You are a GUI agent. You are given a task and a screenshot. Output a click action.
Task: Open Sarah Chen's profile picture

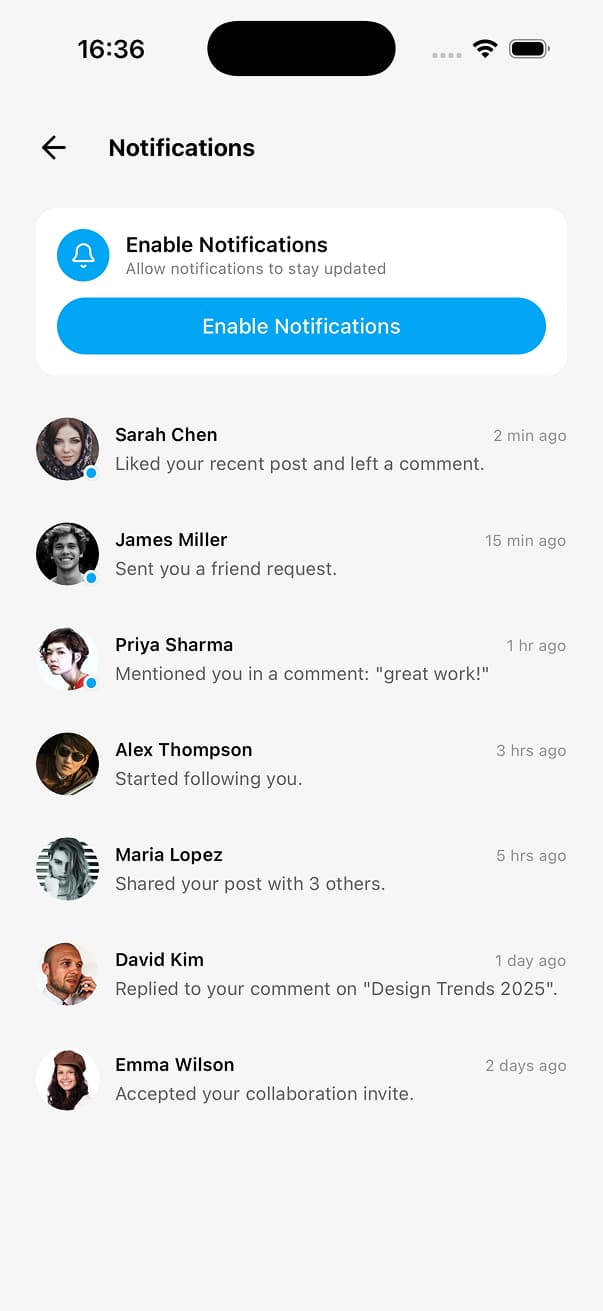pyautogui.click(x=67, y=449)
